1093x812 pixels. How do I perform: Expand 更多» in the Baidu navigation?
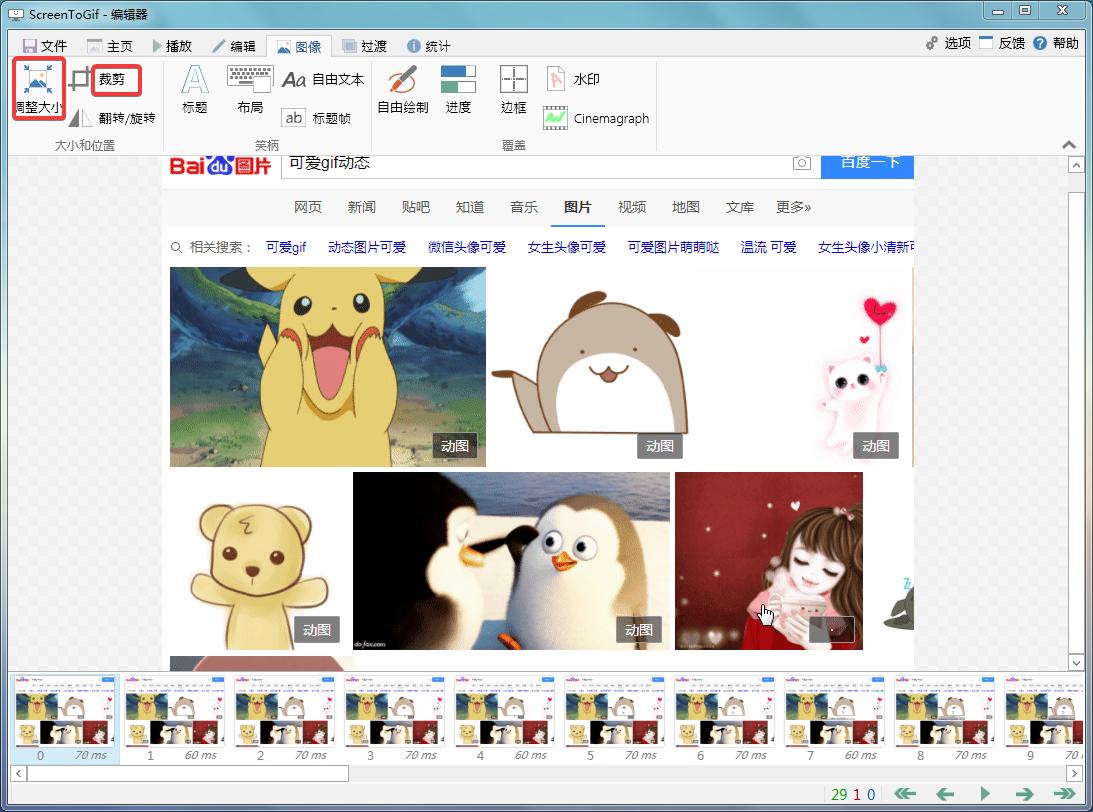tap(794, 207)
